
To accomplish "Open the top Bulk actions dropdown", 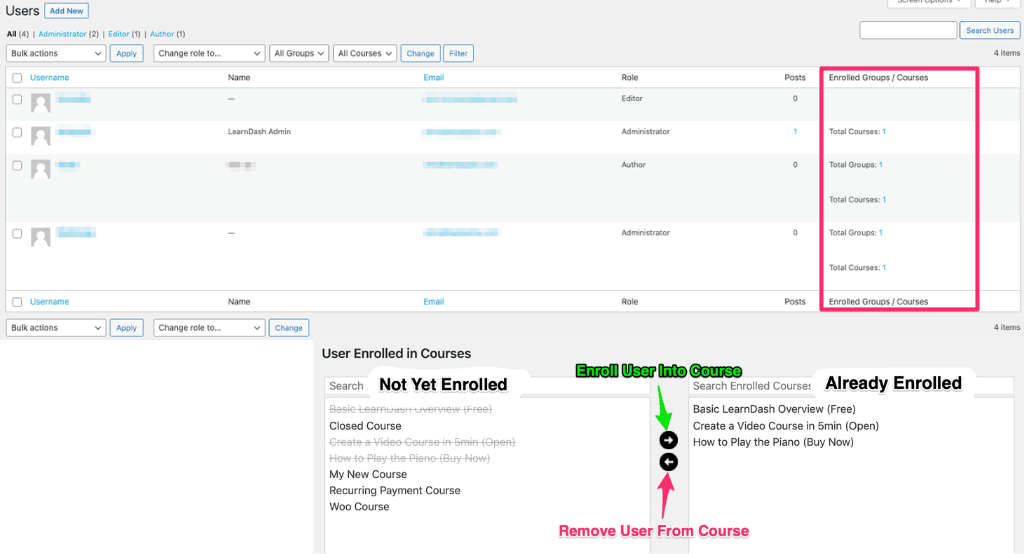I will pos(56,54).
